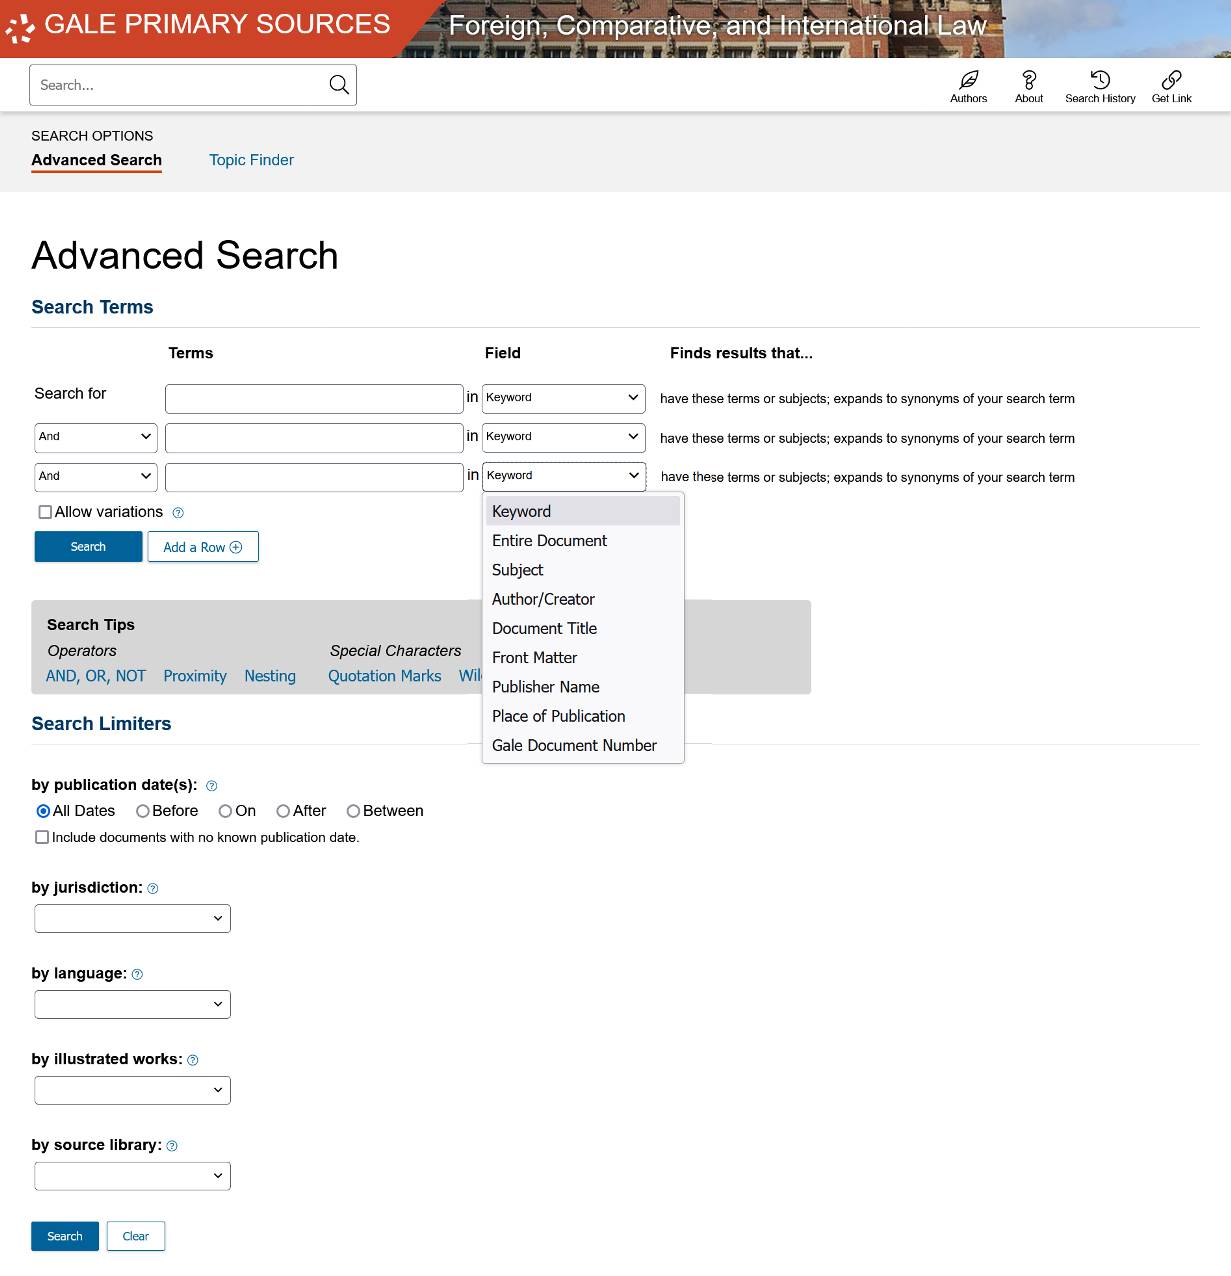Switch to the Advanced Search tab

click(96, 160)
